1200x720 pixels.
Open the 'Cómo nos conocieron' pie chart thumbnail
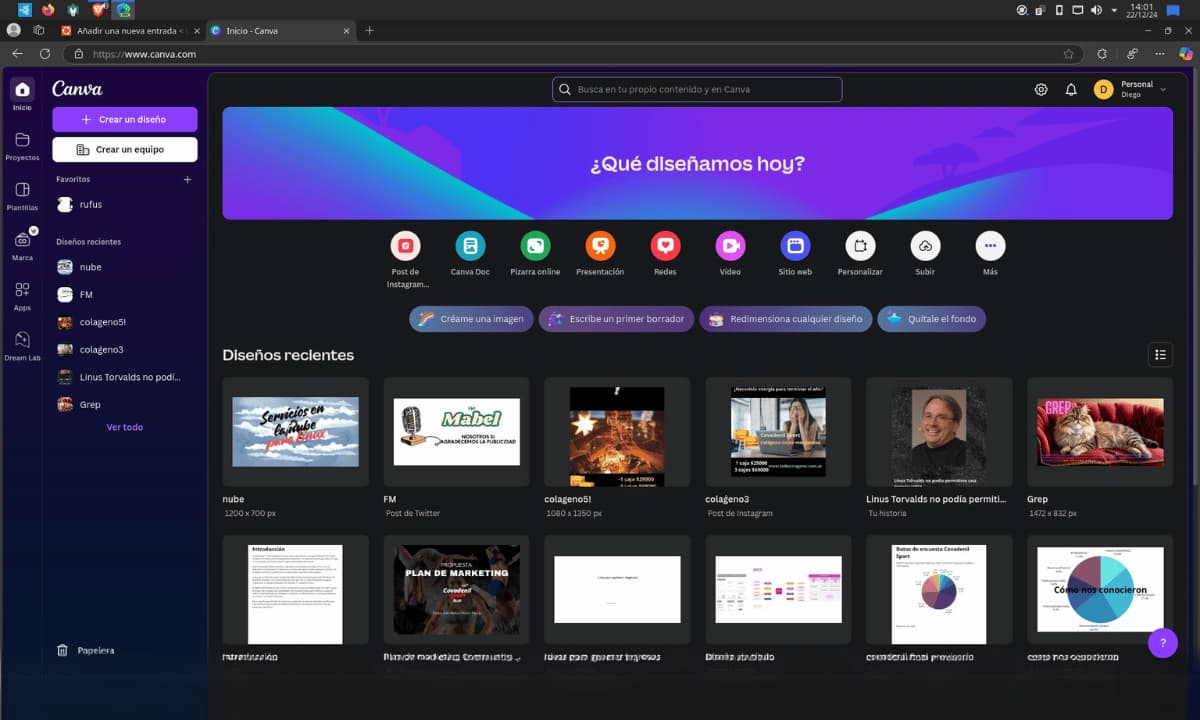[1100, 589]
